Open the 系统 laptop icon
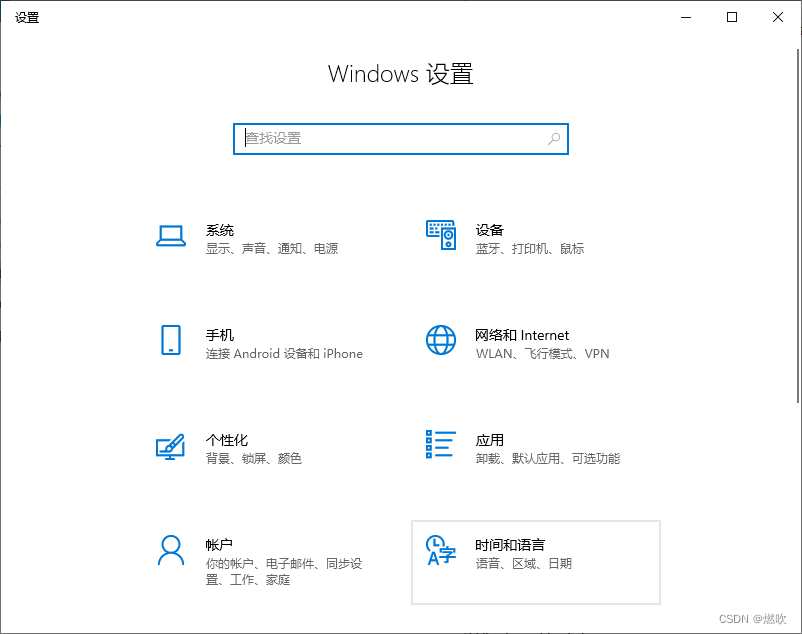The width and height of the screenshot is (802, 634). 171,236
